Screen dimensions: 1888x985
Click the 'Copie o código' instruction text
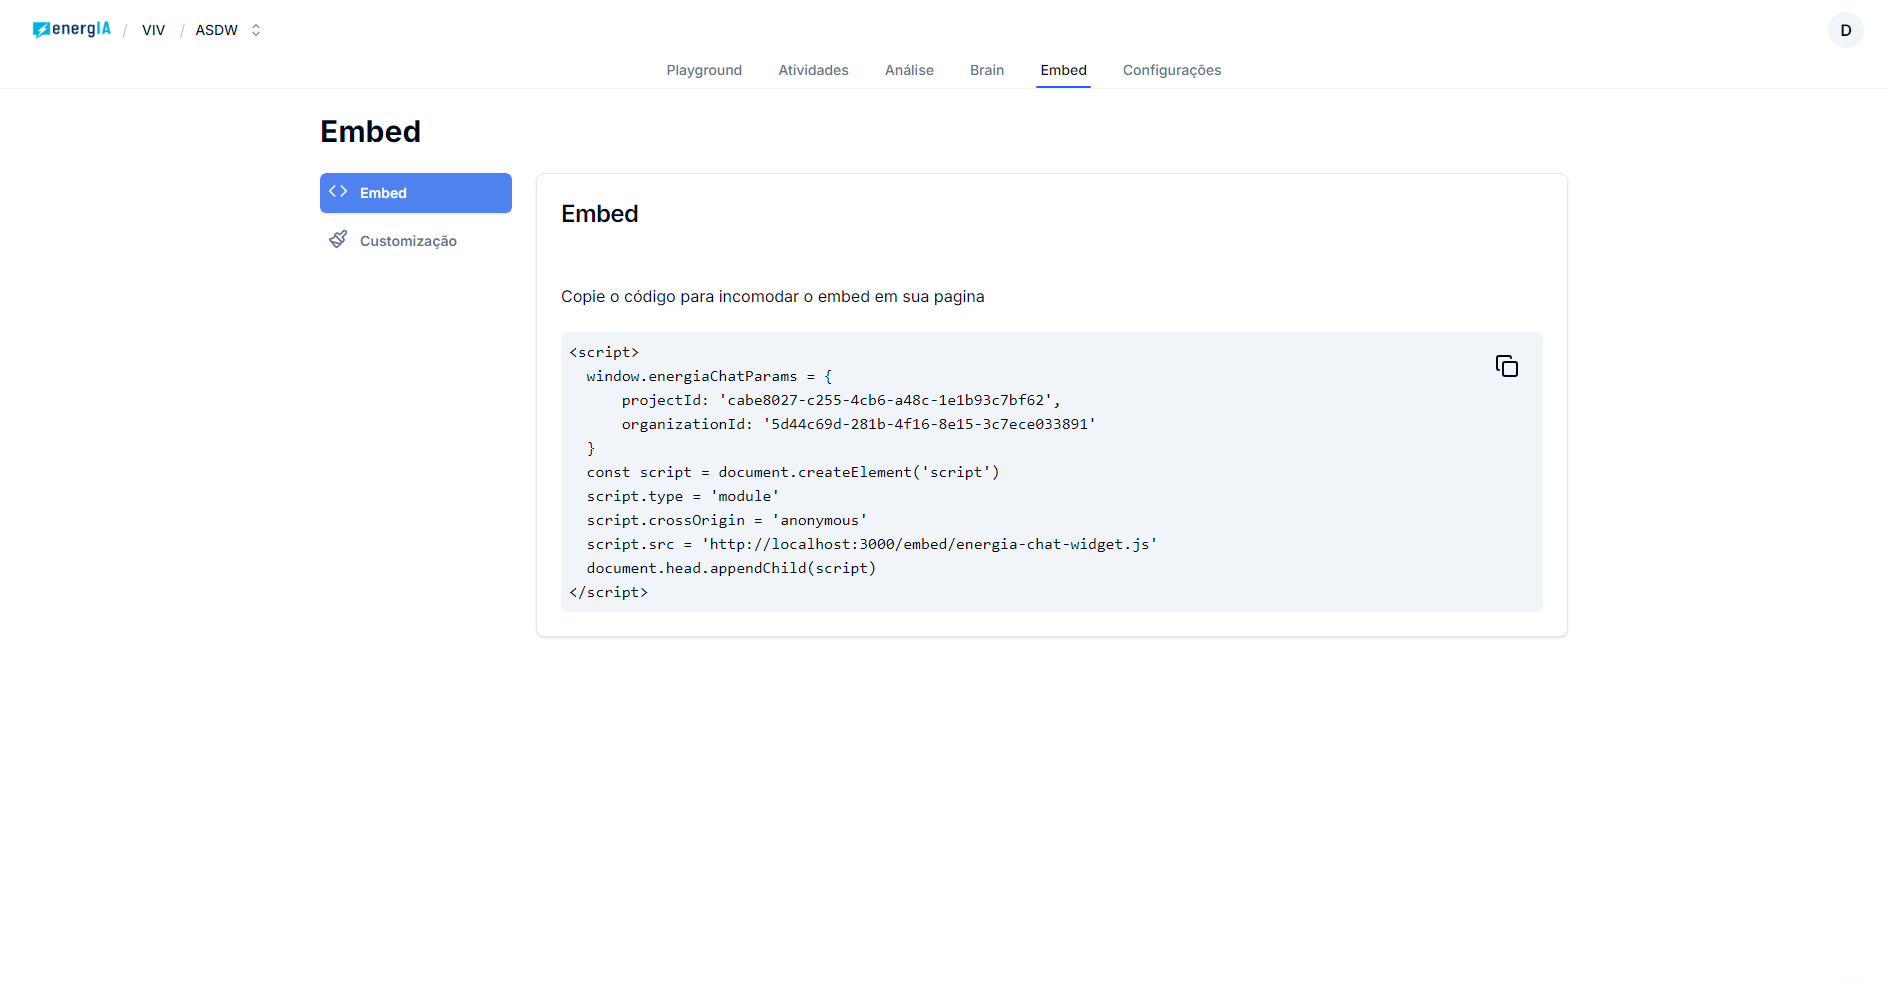[773, 296]
